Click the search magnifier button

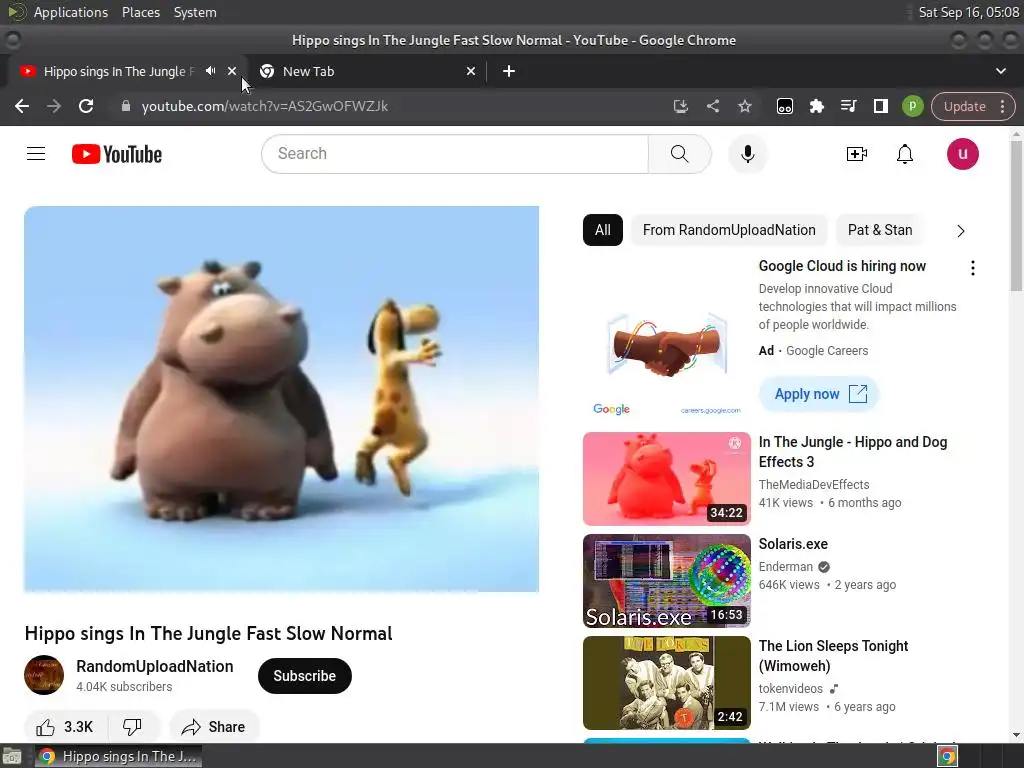(x=679, y=154)
